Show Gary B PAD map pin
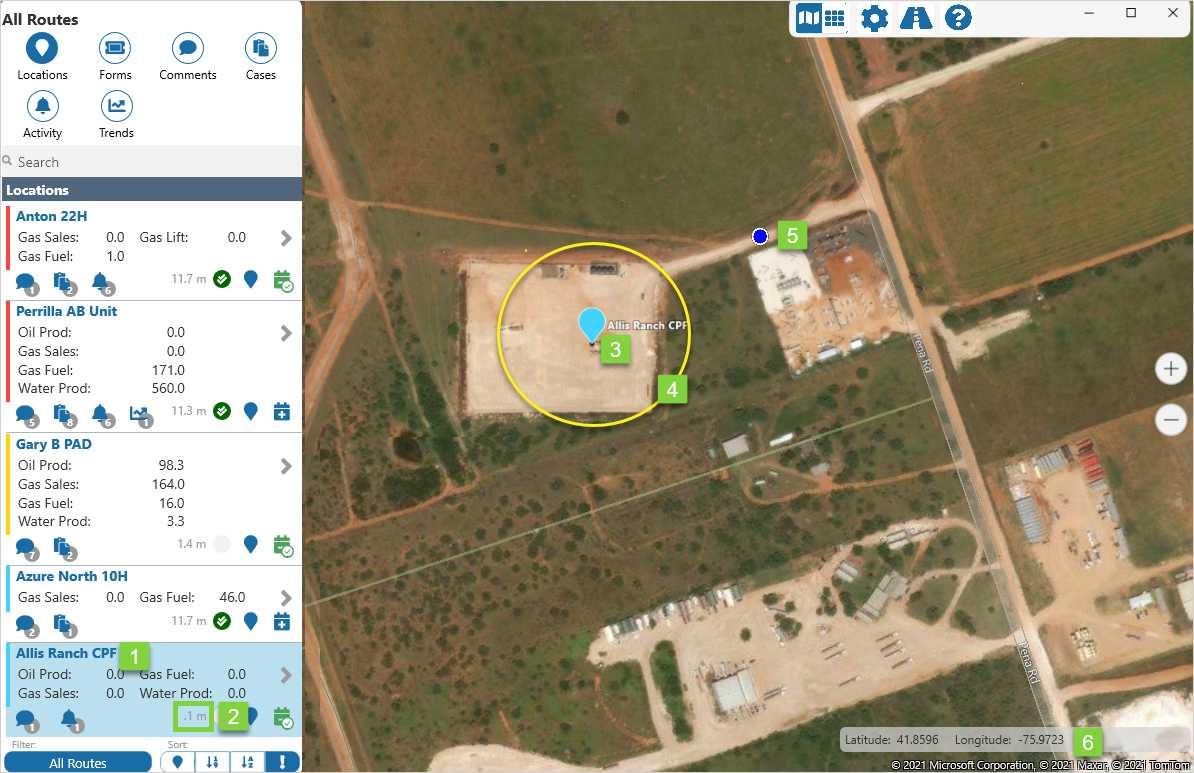This screenshot has width=1194, height=773. point(251,545)
